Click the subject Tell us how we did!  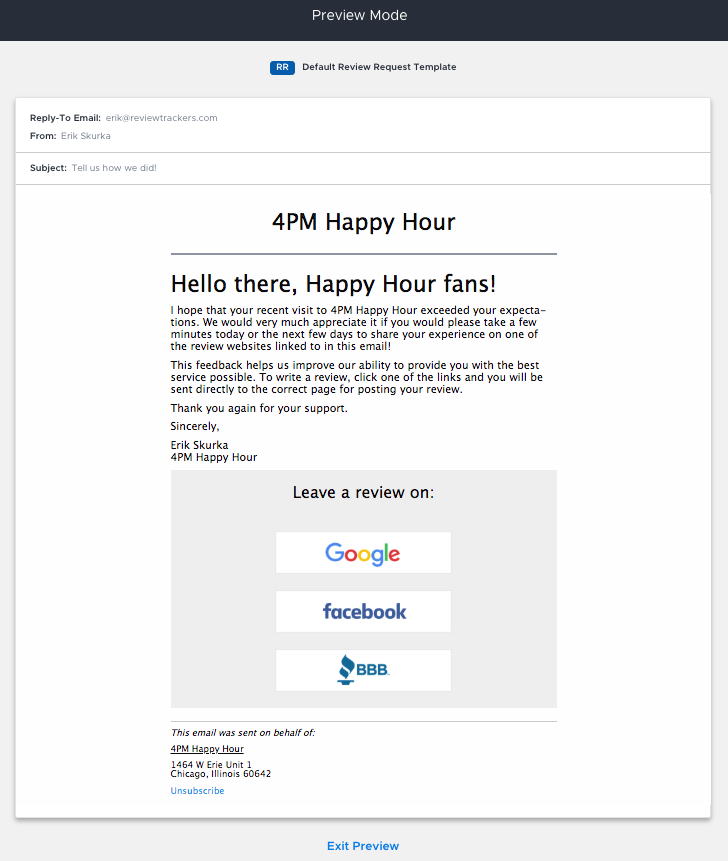pyautogui.click(x=114, y=168)
